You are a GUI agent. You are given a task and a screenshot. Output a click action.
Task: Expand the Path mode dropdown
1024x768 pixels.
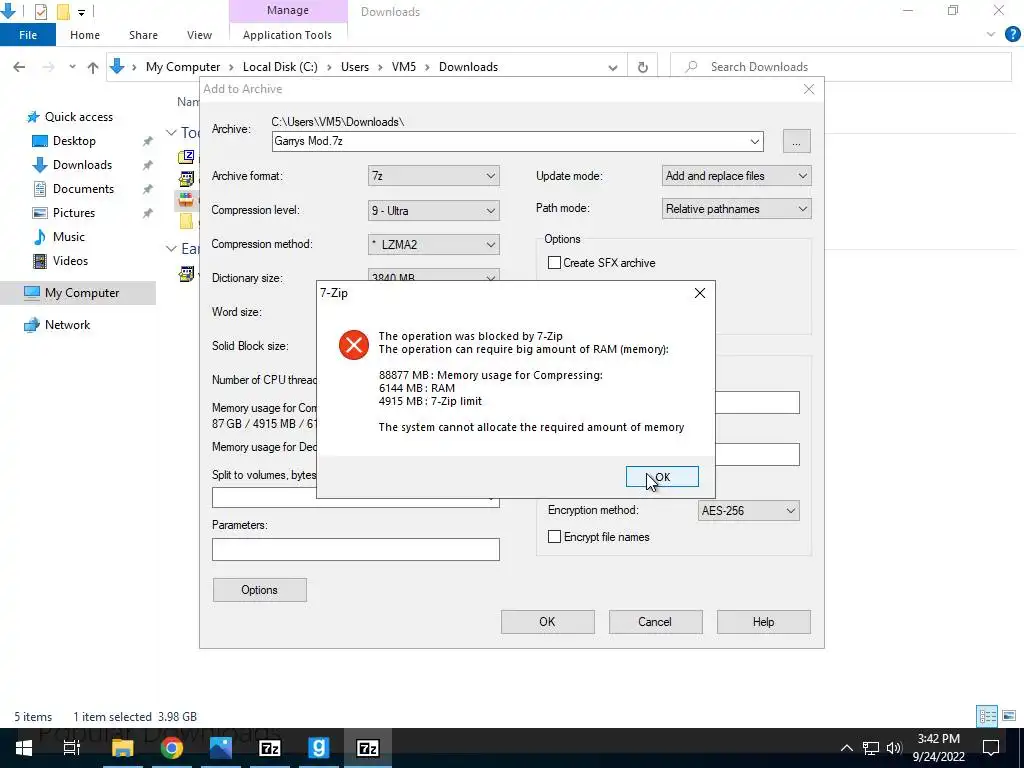[x=736, y=209]
